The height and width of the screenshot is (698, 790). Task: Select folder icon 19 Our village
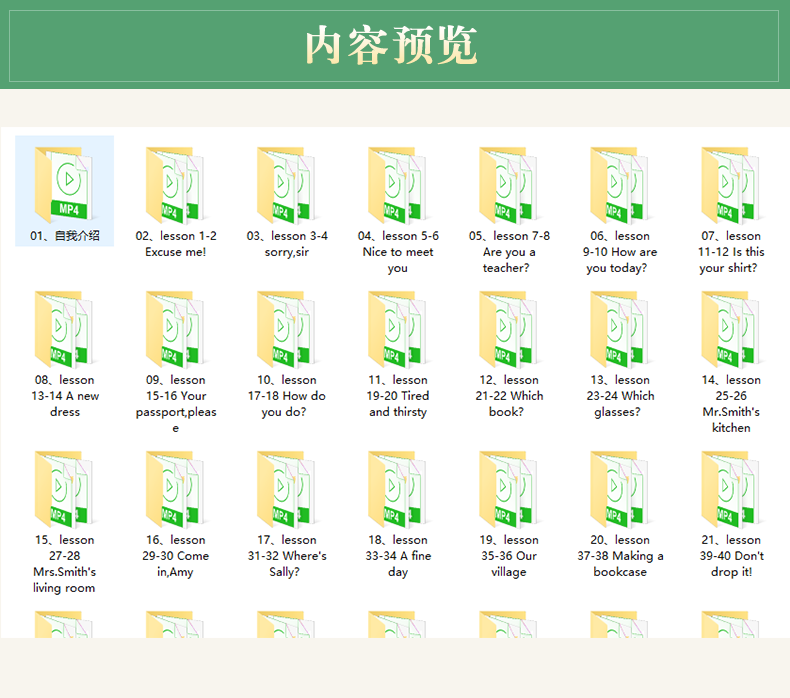pyautogui.click(x=509, y=489)
